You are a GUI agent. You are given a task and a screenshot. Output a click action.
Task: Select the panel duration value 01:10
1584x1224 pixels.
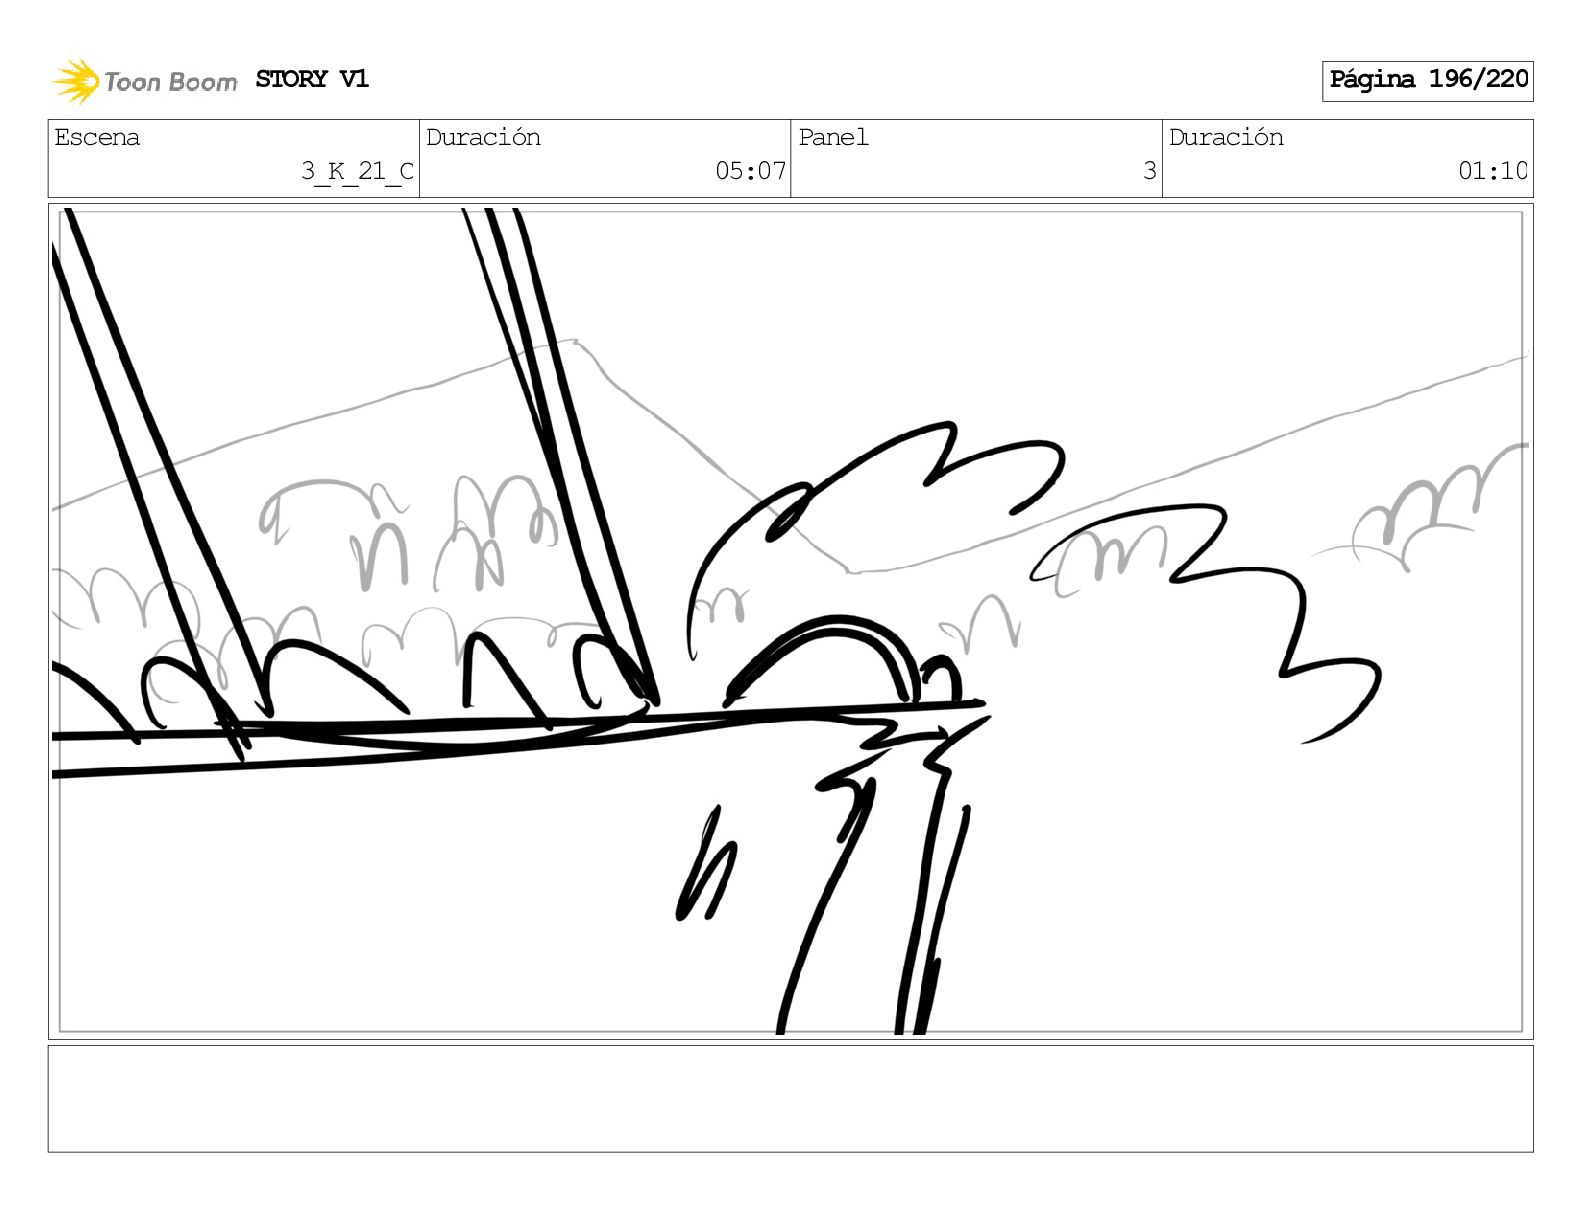[1492, 171]
